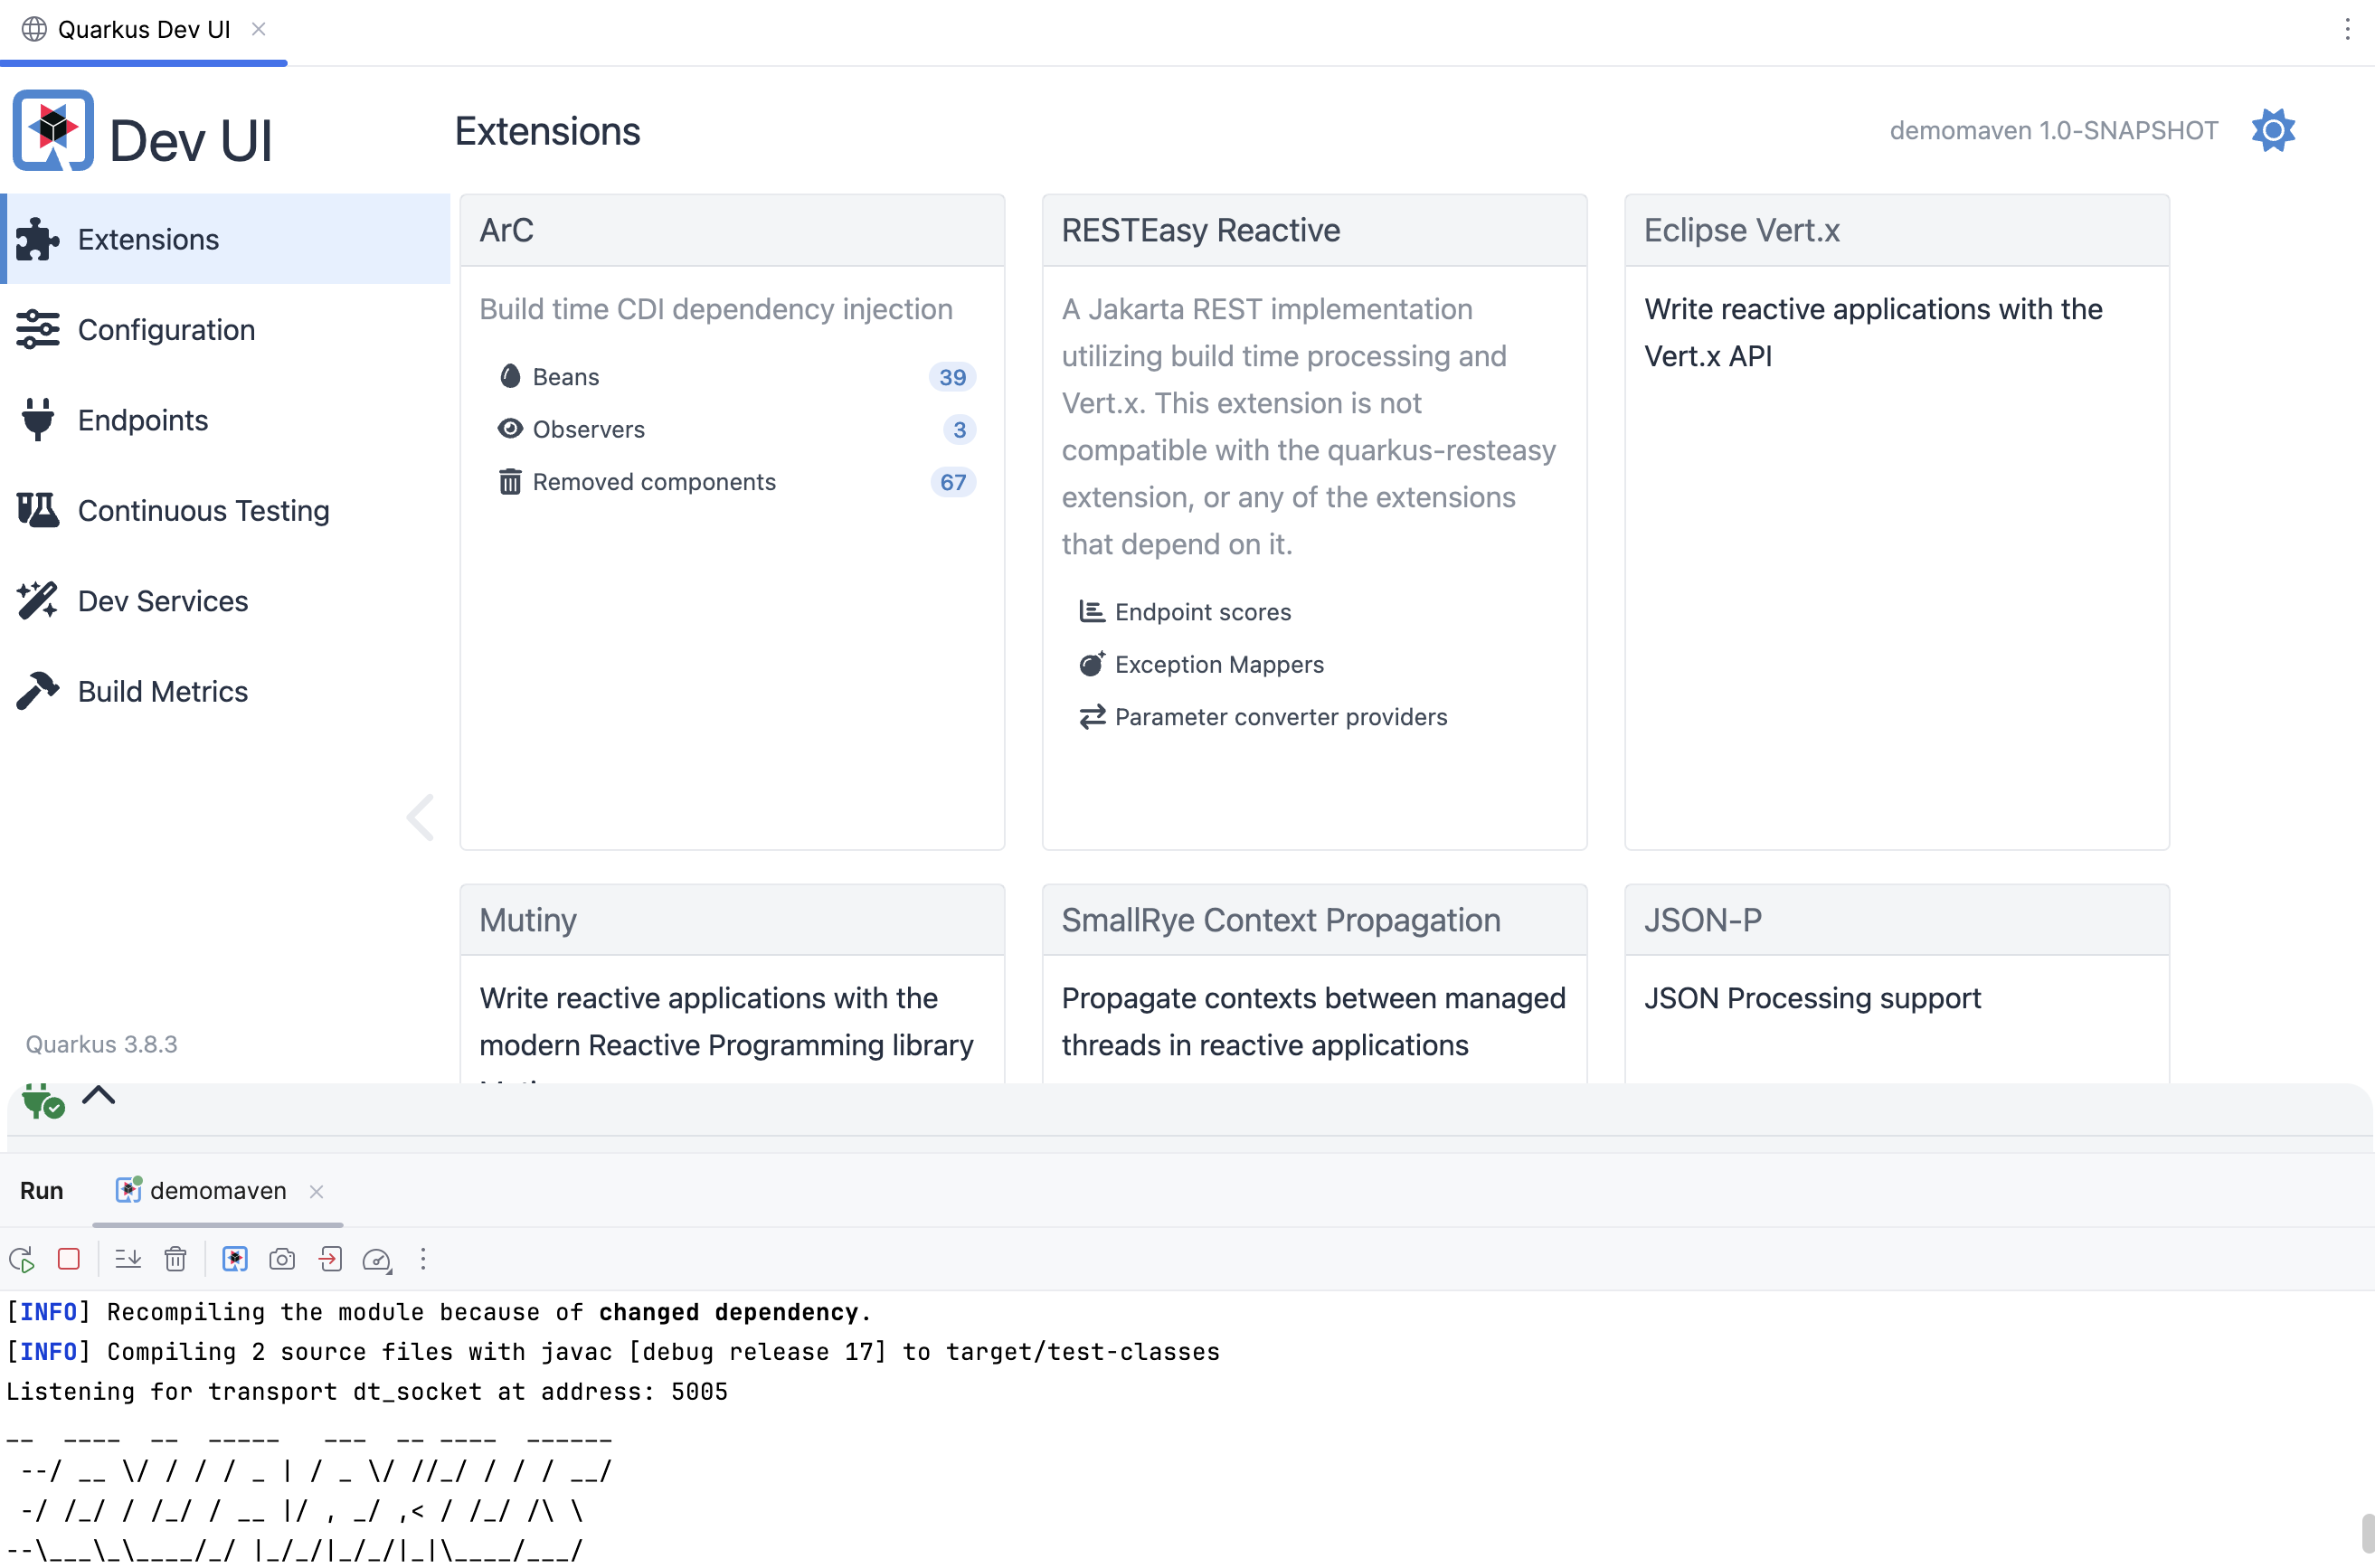Open the Configuration panel icon

click(x=37, y=329)
